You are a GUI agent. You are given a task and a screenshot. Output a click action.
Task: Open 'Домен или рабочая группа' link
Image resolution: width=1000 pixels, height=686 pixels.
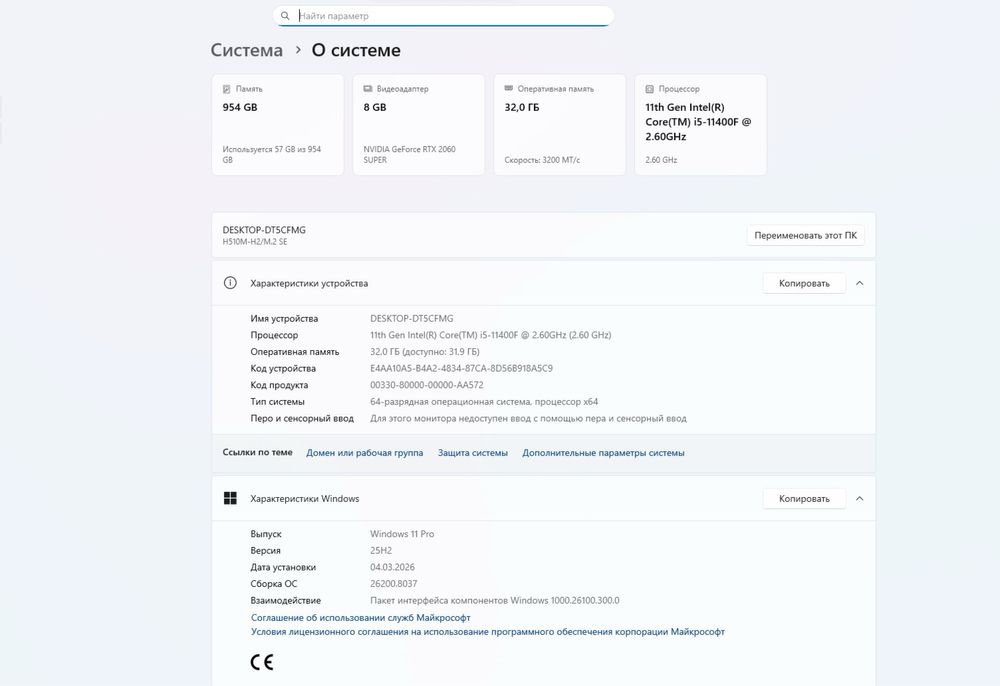(364, 453)
